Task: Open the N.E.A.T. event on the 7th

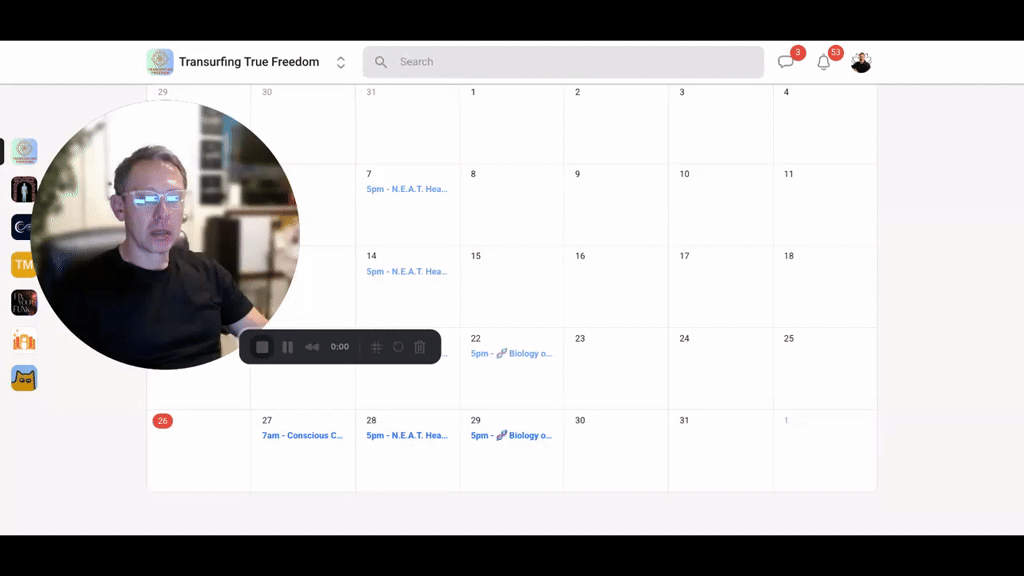Action: [x=407, y=189]
